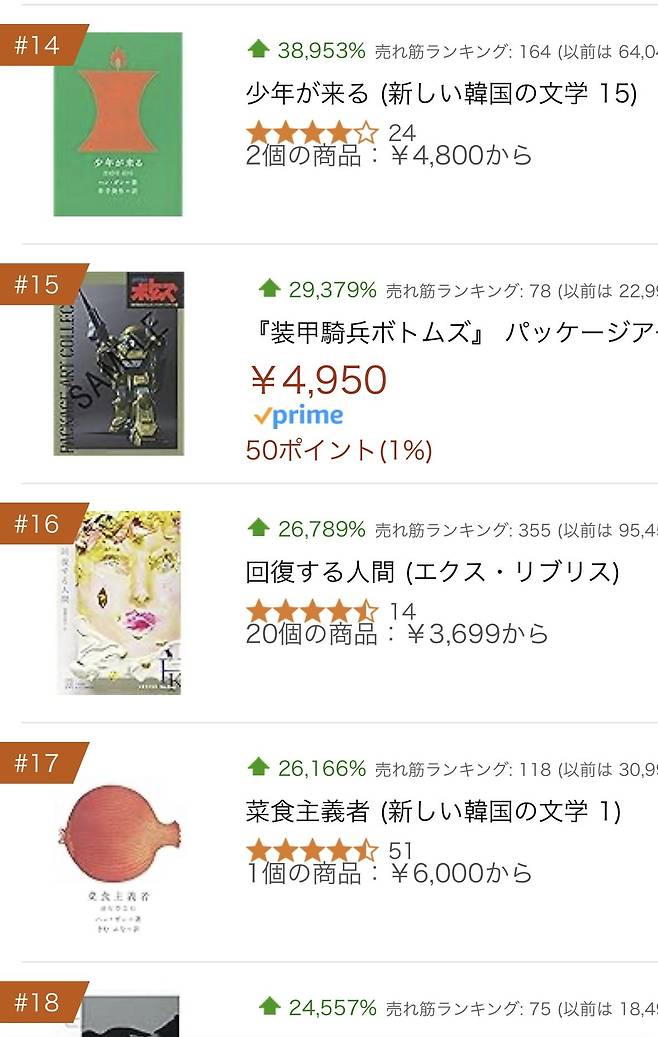
Task: Click the #16 rank badge
Action: point(37,523)
